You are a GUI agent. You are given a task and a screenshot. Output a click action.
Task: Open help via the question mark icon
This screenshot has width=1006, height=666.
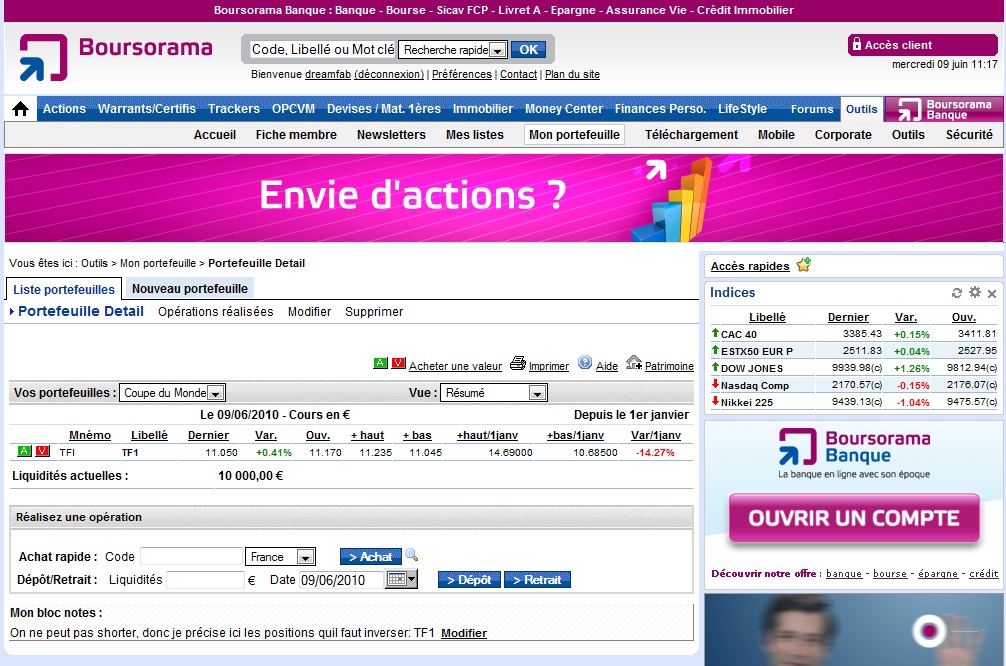(585, 364)
